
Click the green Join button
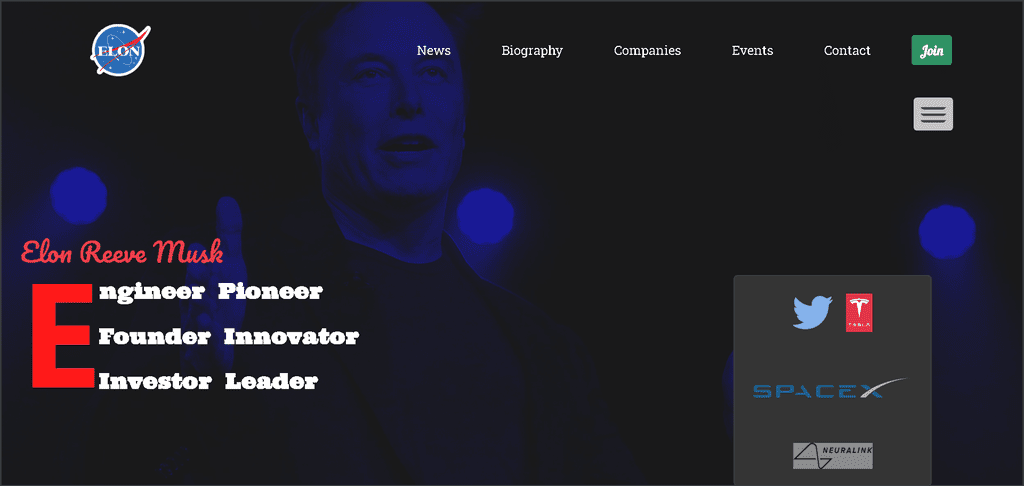tap(931, 50)
